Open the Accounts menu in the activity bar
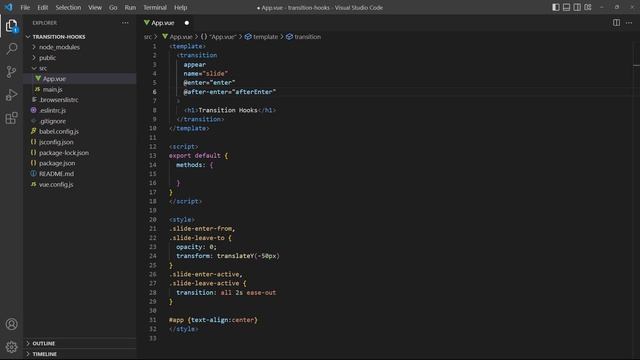The width and height of the screenshot is (640, 360). [x=11, y=324]
